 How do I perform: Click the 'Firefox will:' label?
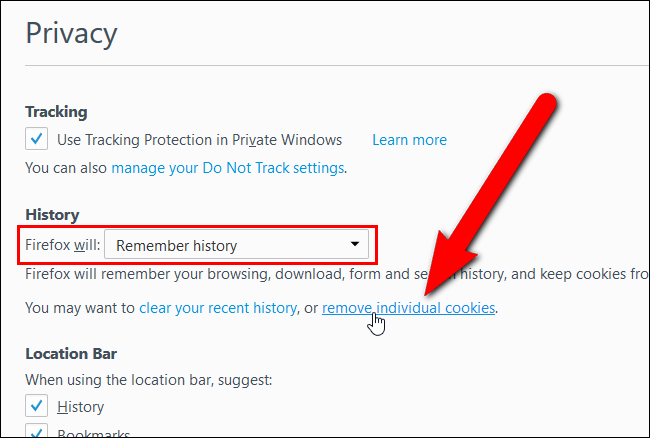62,244
